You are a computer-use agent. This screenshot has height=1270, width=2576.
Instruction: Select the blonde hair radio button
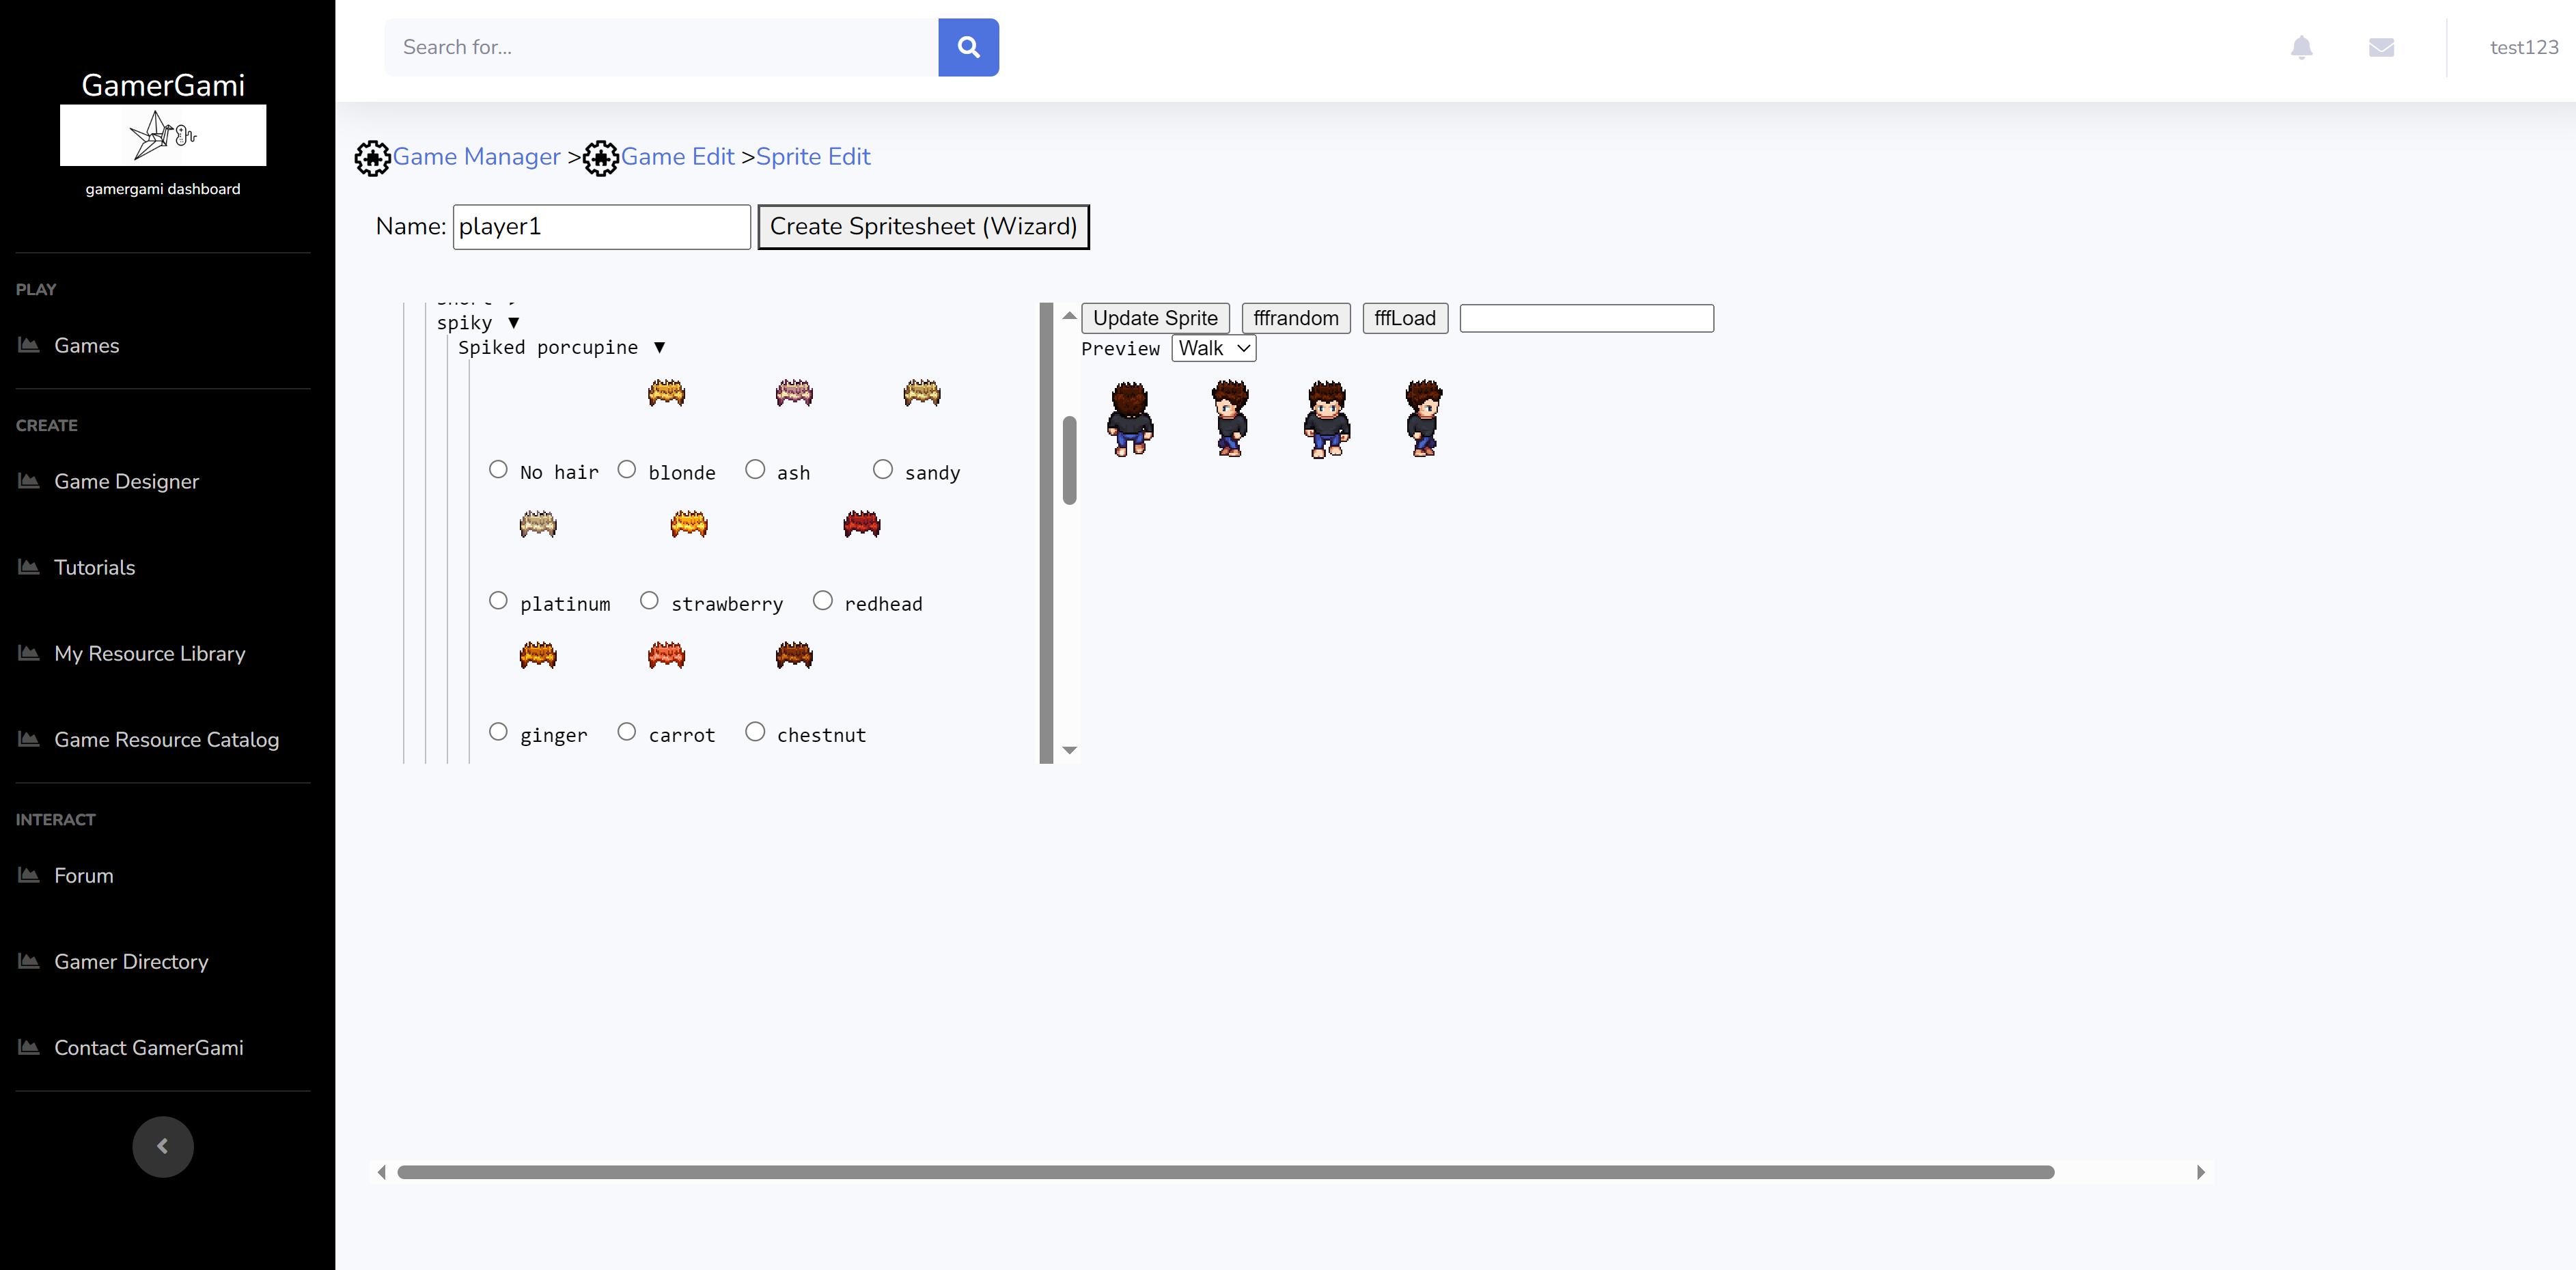click(626, 469)
